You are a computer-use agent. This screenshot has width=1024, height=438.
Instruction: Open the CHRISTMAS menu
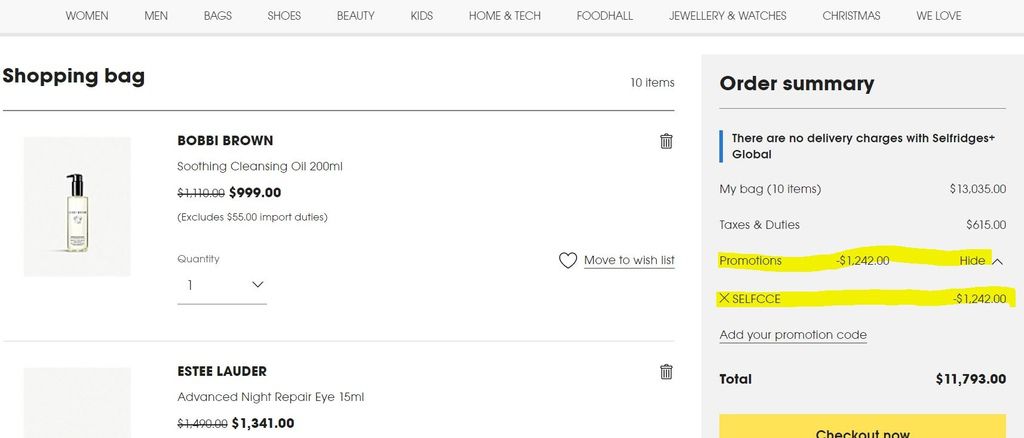[852, 16]
